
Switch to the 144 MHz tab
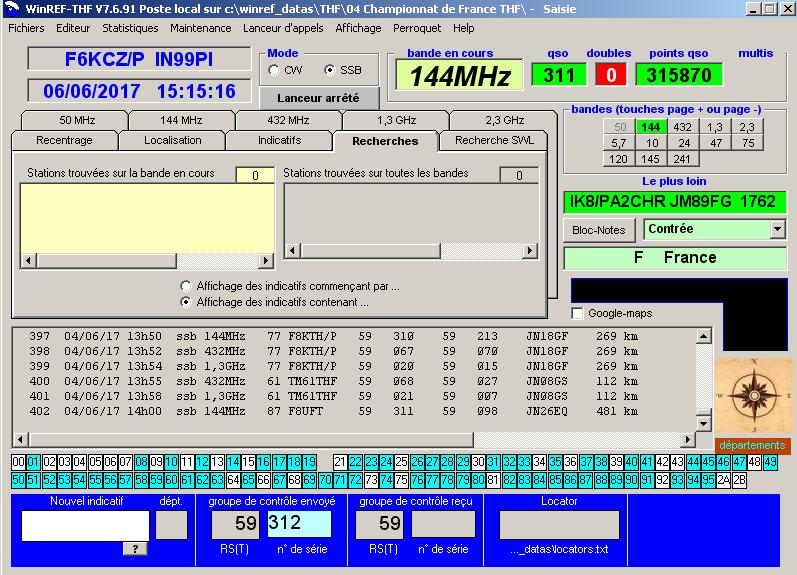pyautogui.click(x=181, y=120)
